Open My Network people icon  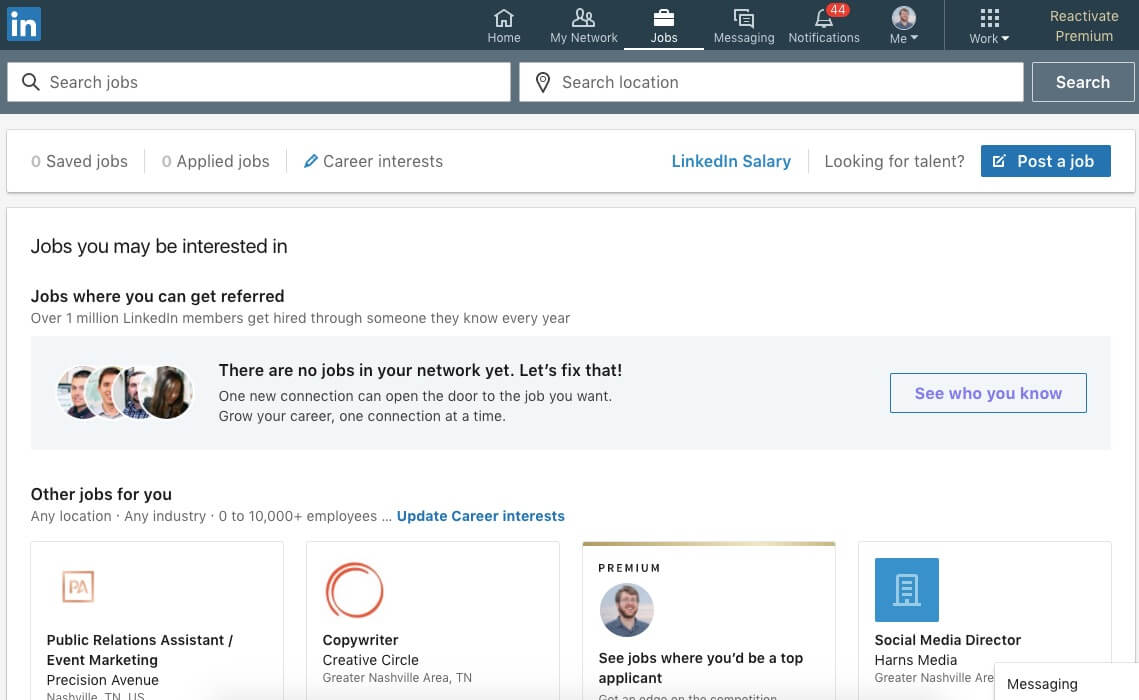tap(583, 17)
